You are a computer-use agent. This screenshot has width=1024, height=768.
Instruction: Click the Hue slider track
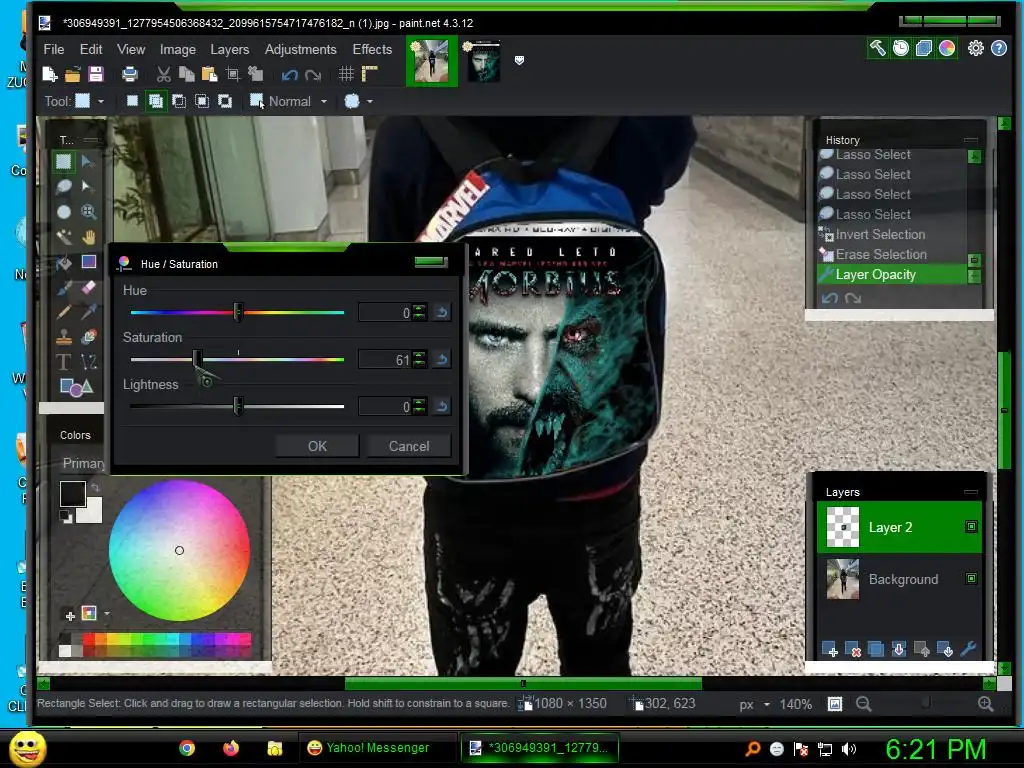tap(237, 312)
